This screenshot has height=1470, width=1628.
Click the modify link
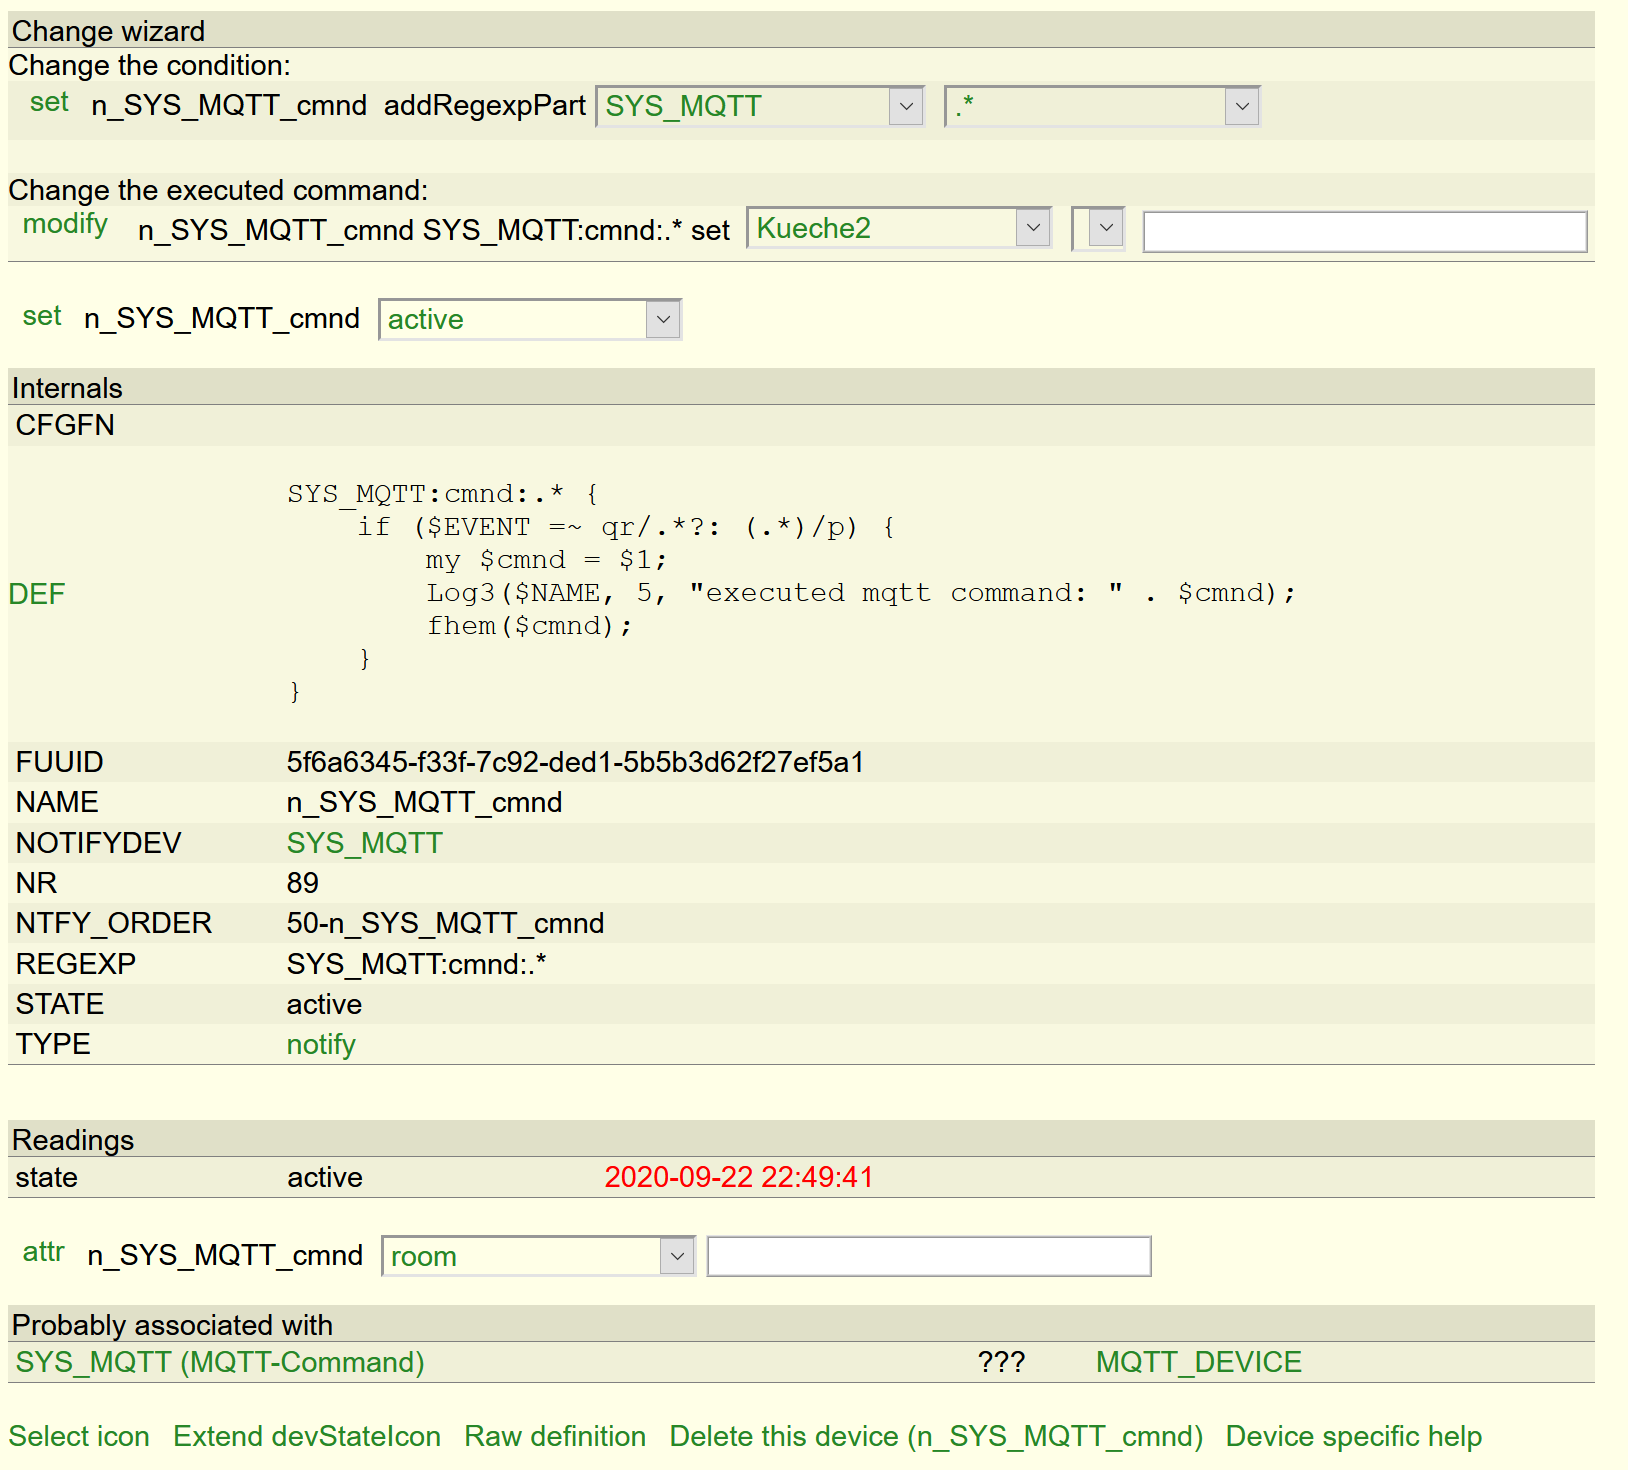65,224
